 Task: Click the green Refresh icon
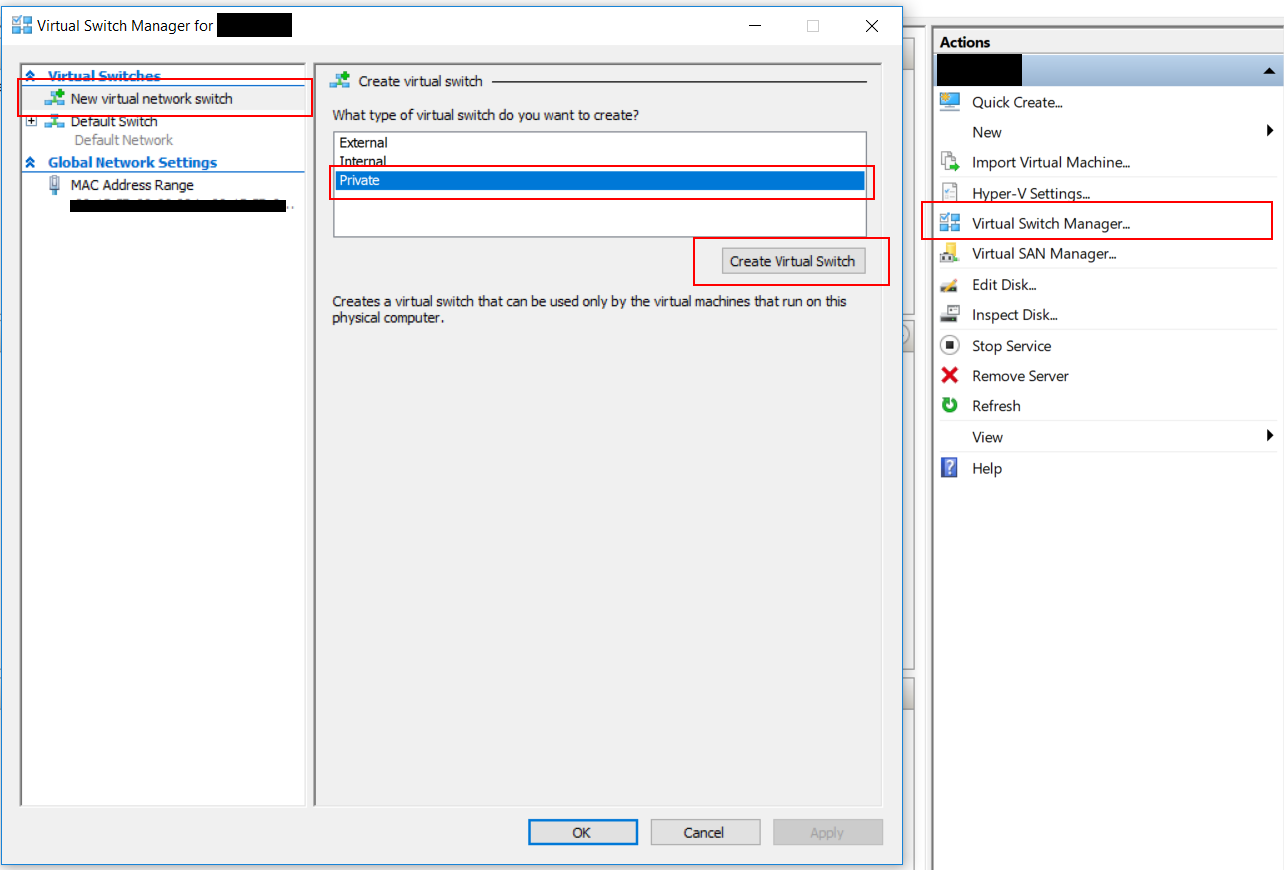950,405
